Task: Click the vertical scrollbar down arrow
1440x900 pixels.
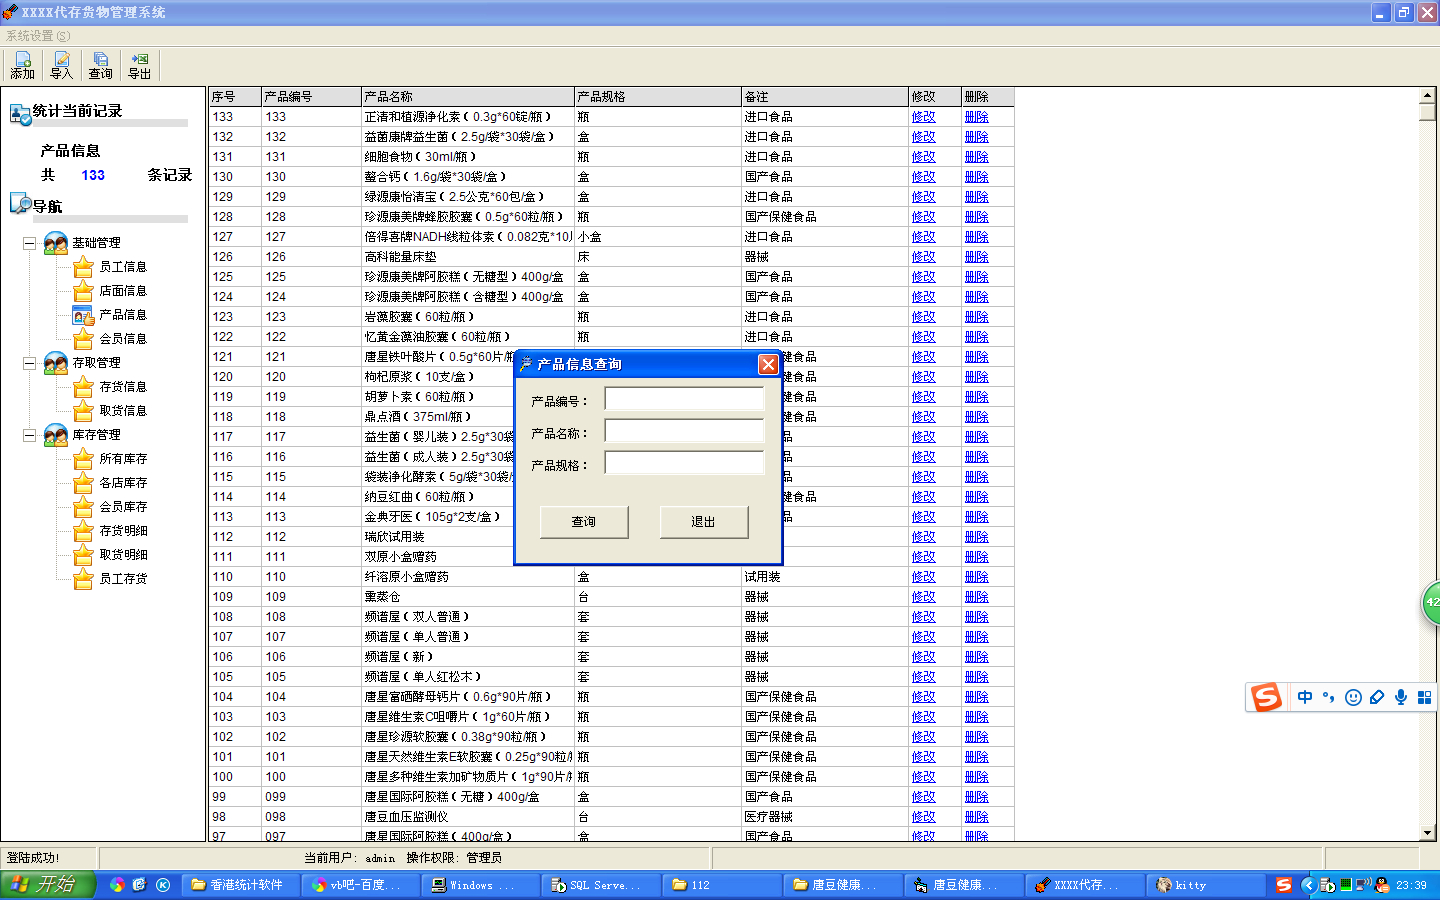Action: pyautogui.click(x=1428, y=833)
